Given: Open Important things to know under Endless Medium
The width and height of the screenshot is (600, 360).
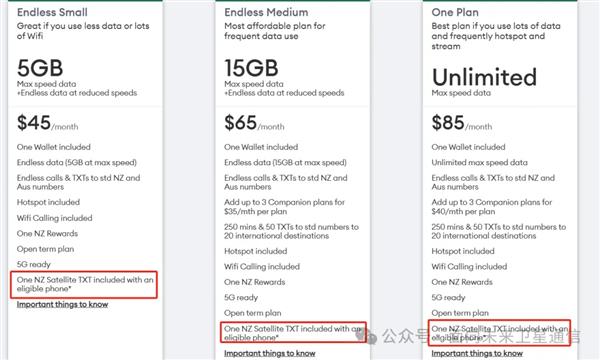Looking at the screenshot, I should (x=270, y=353).
